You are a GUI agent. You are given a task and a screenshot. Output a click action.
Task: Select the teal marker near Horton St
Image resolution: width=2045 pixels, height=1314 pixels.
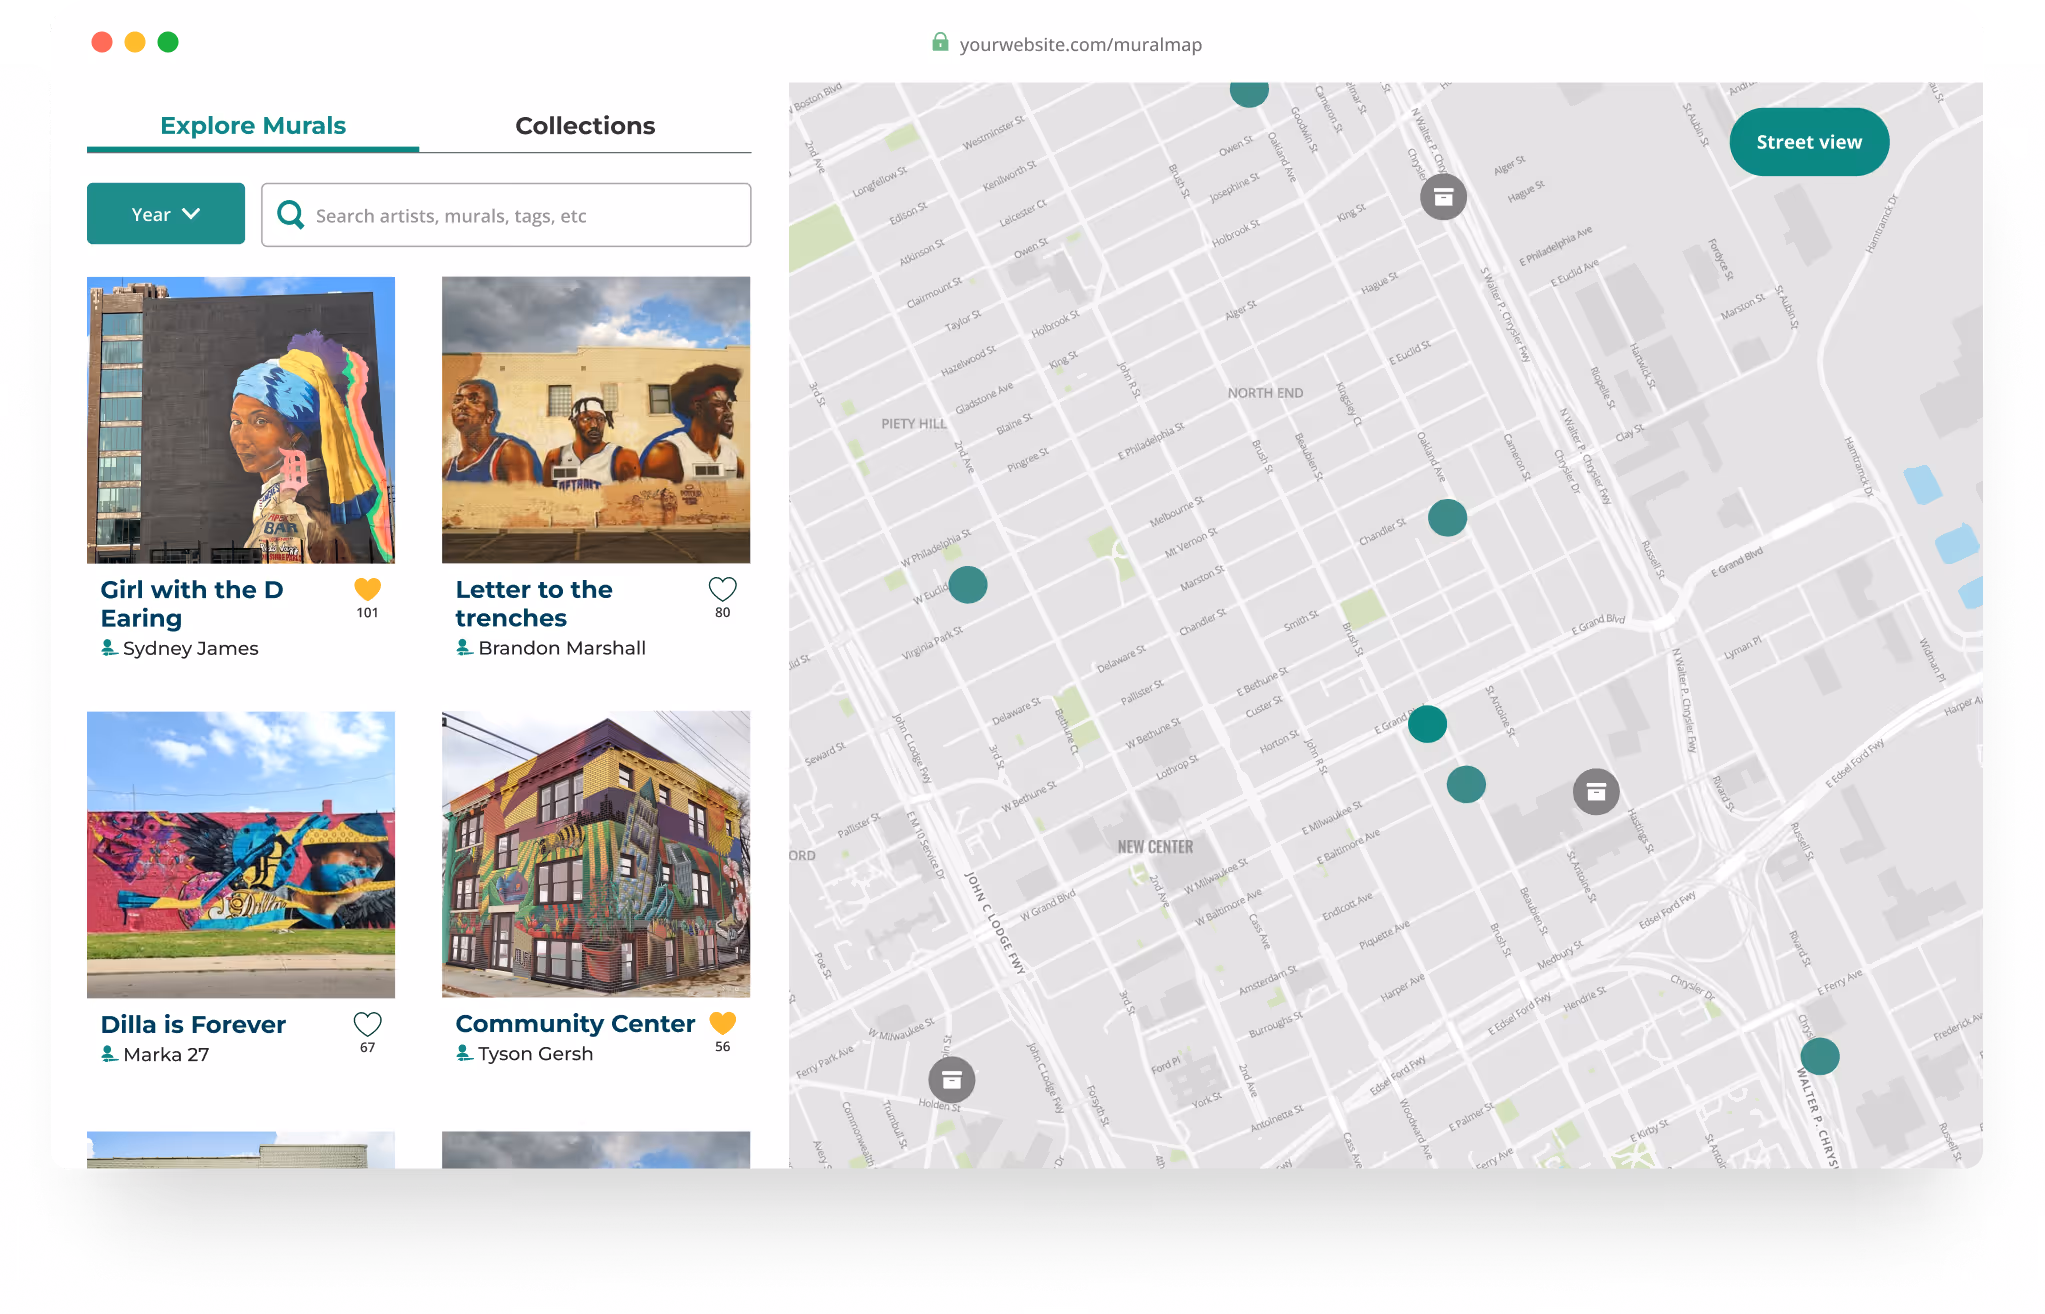1466,784
